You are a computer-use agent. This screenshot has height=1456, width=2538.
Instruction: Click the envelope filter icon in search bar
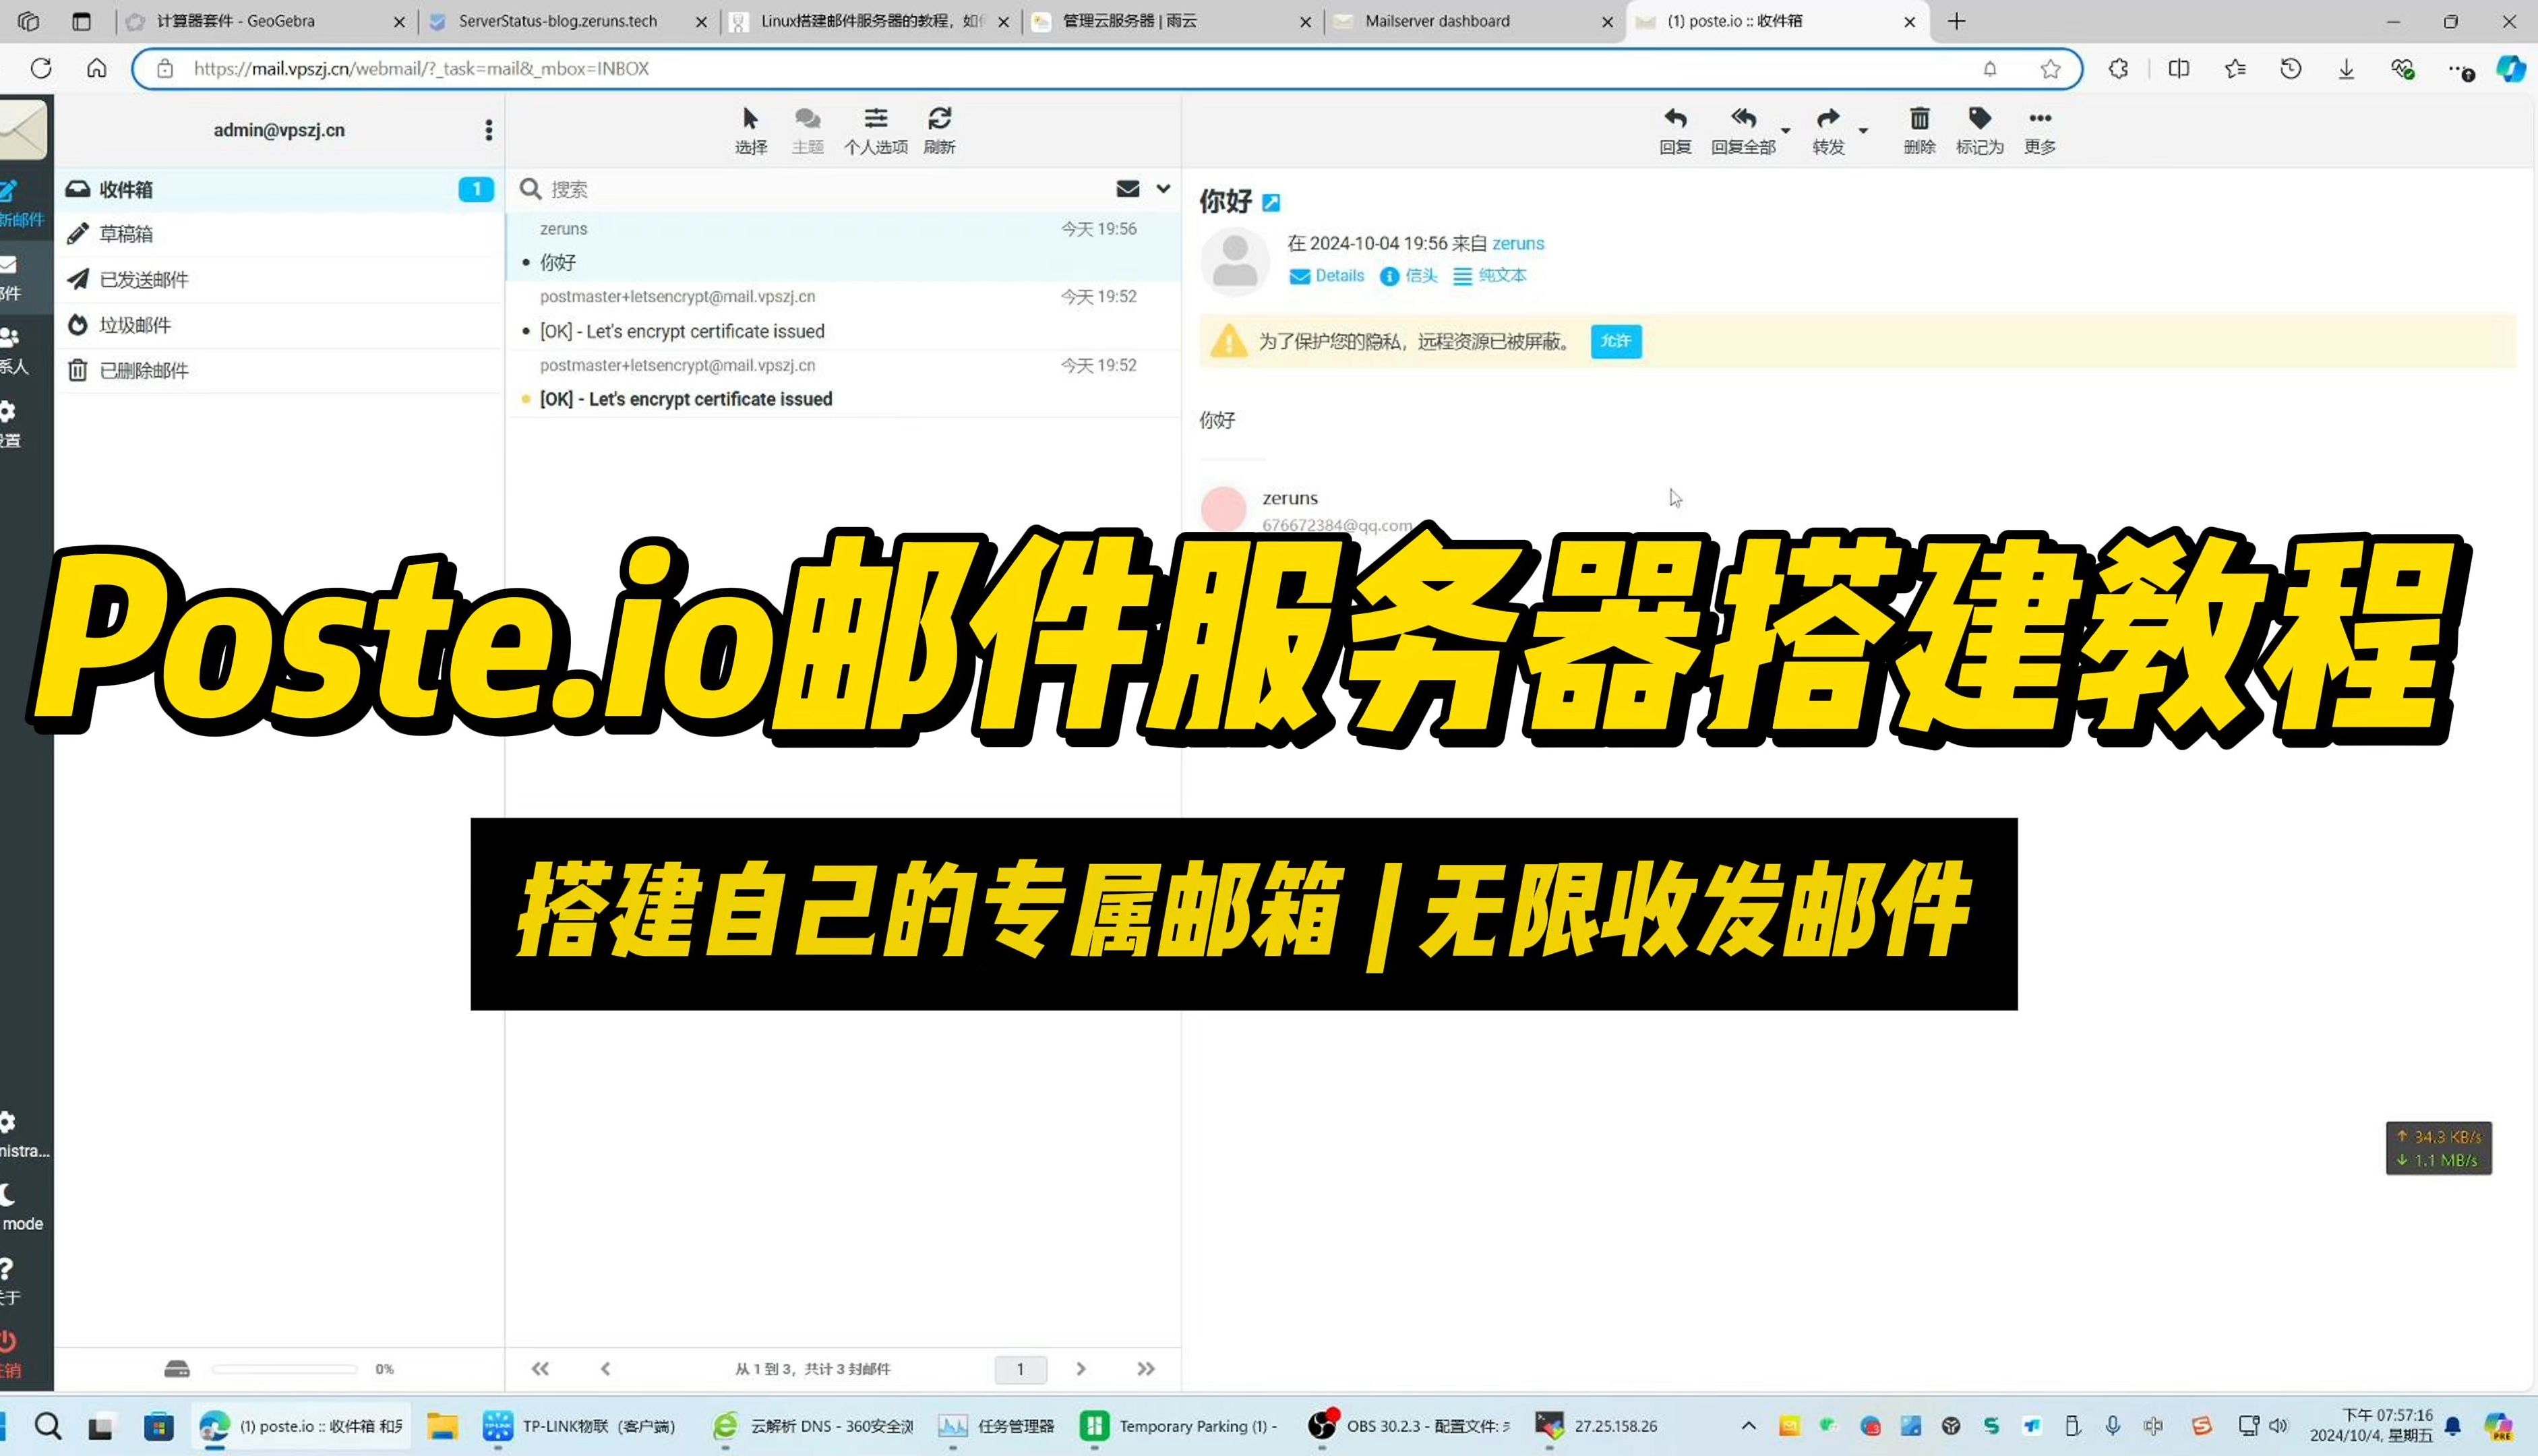click(x=1128, y=189)
